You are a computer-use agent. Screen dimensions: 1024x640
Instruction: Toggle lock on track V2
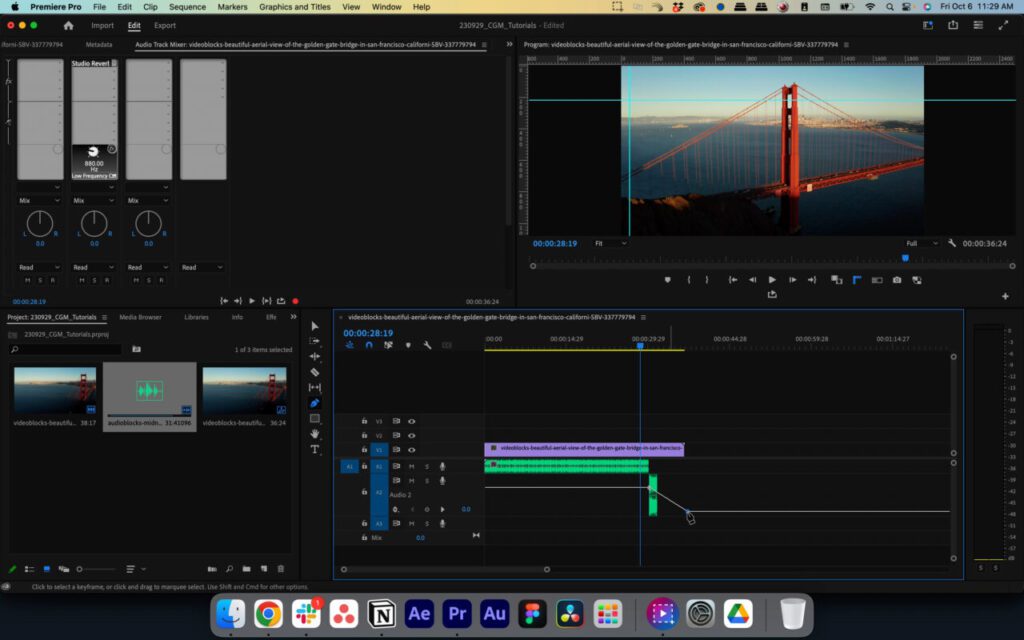click(x=364, y=435)
